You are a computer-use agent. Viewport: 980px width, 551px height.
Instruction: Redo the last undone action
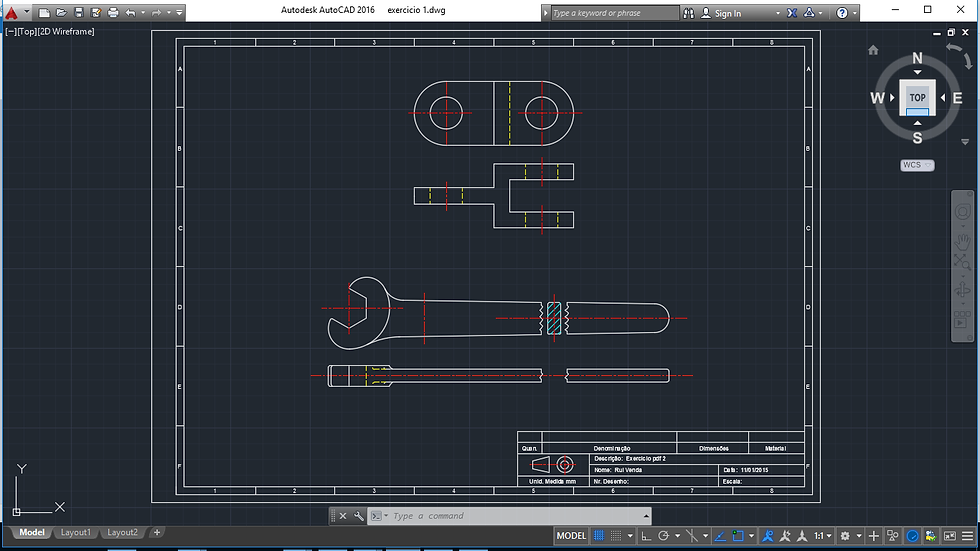(x=156, y=12)
